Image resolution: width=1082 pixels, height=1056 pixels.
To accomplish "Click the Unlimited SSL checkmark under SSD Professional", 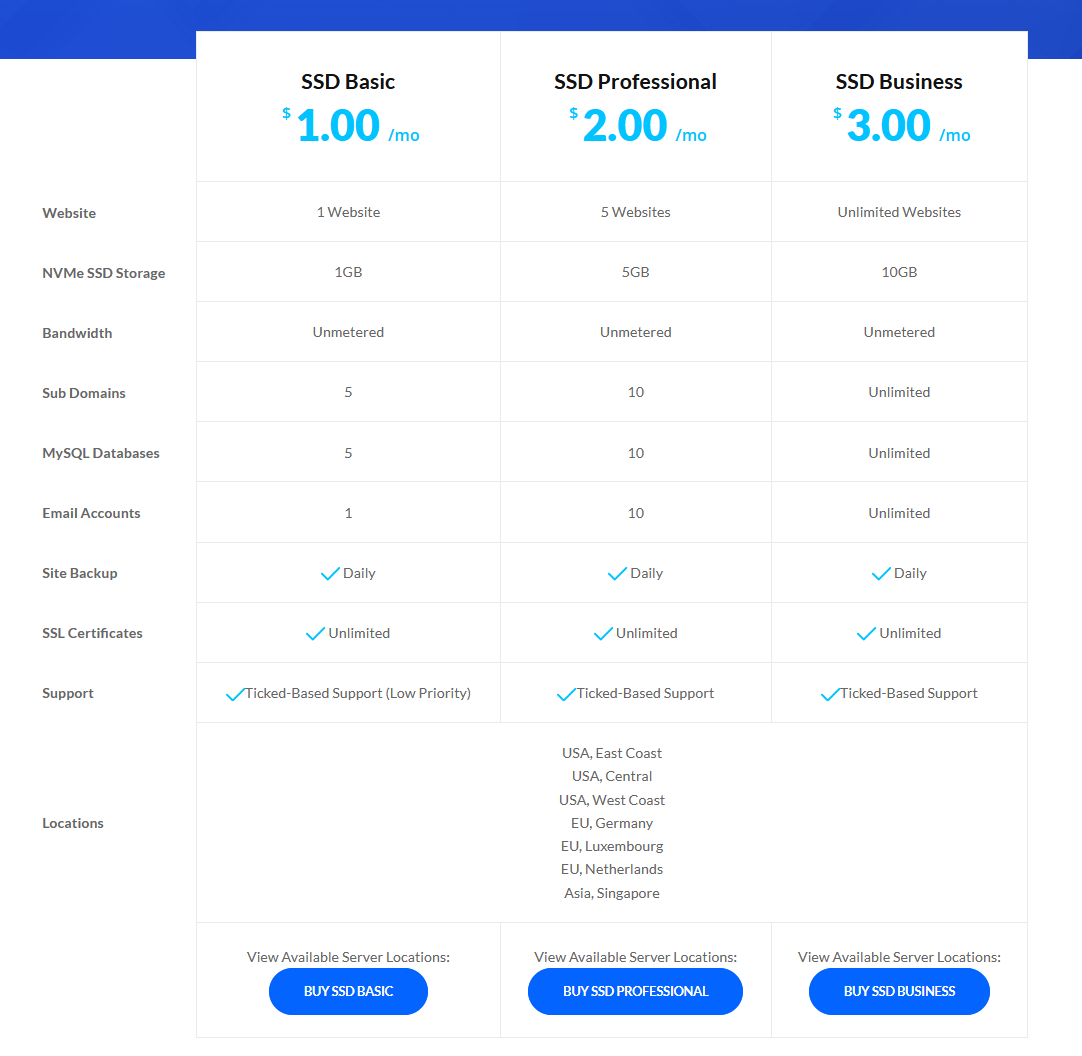I will pyautogui.click(x=603, y=633).
